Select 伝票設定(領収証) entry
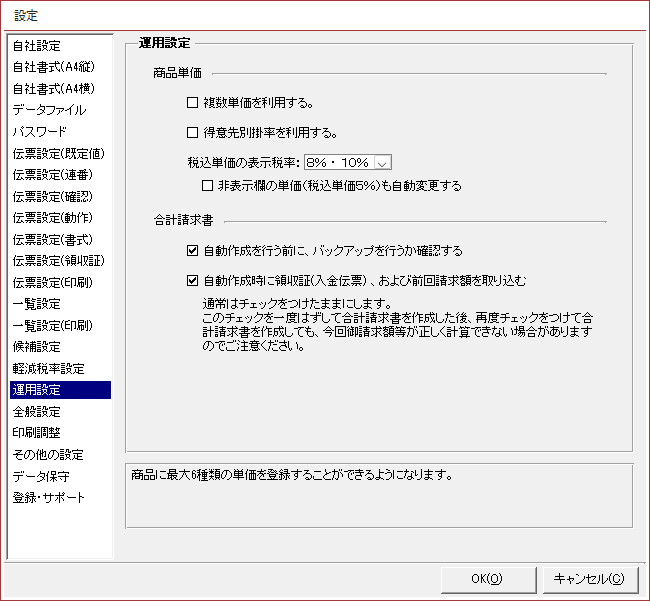This screenshot has width=650, height=601. point(60,261)
